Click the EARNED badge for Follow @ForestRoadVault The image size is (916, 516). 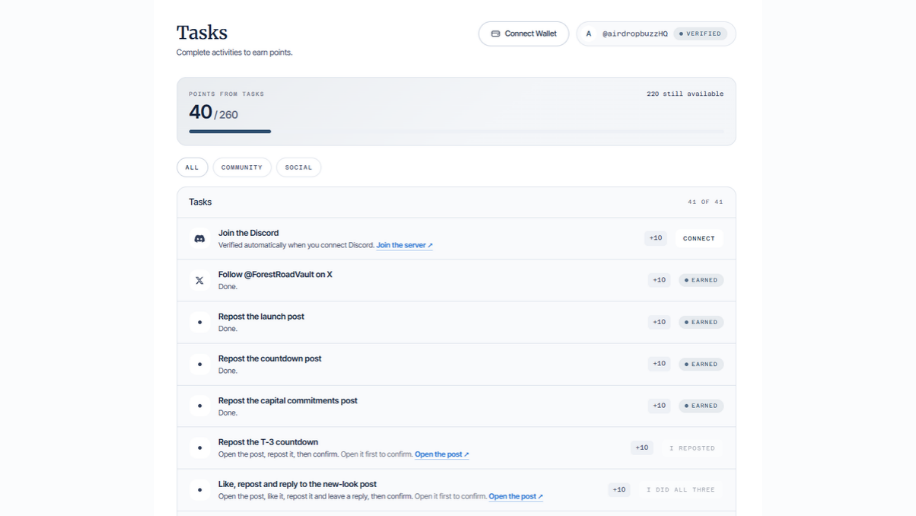tap(701, 280)
